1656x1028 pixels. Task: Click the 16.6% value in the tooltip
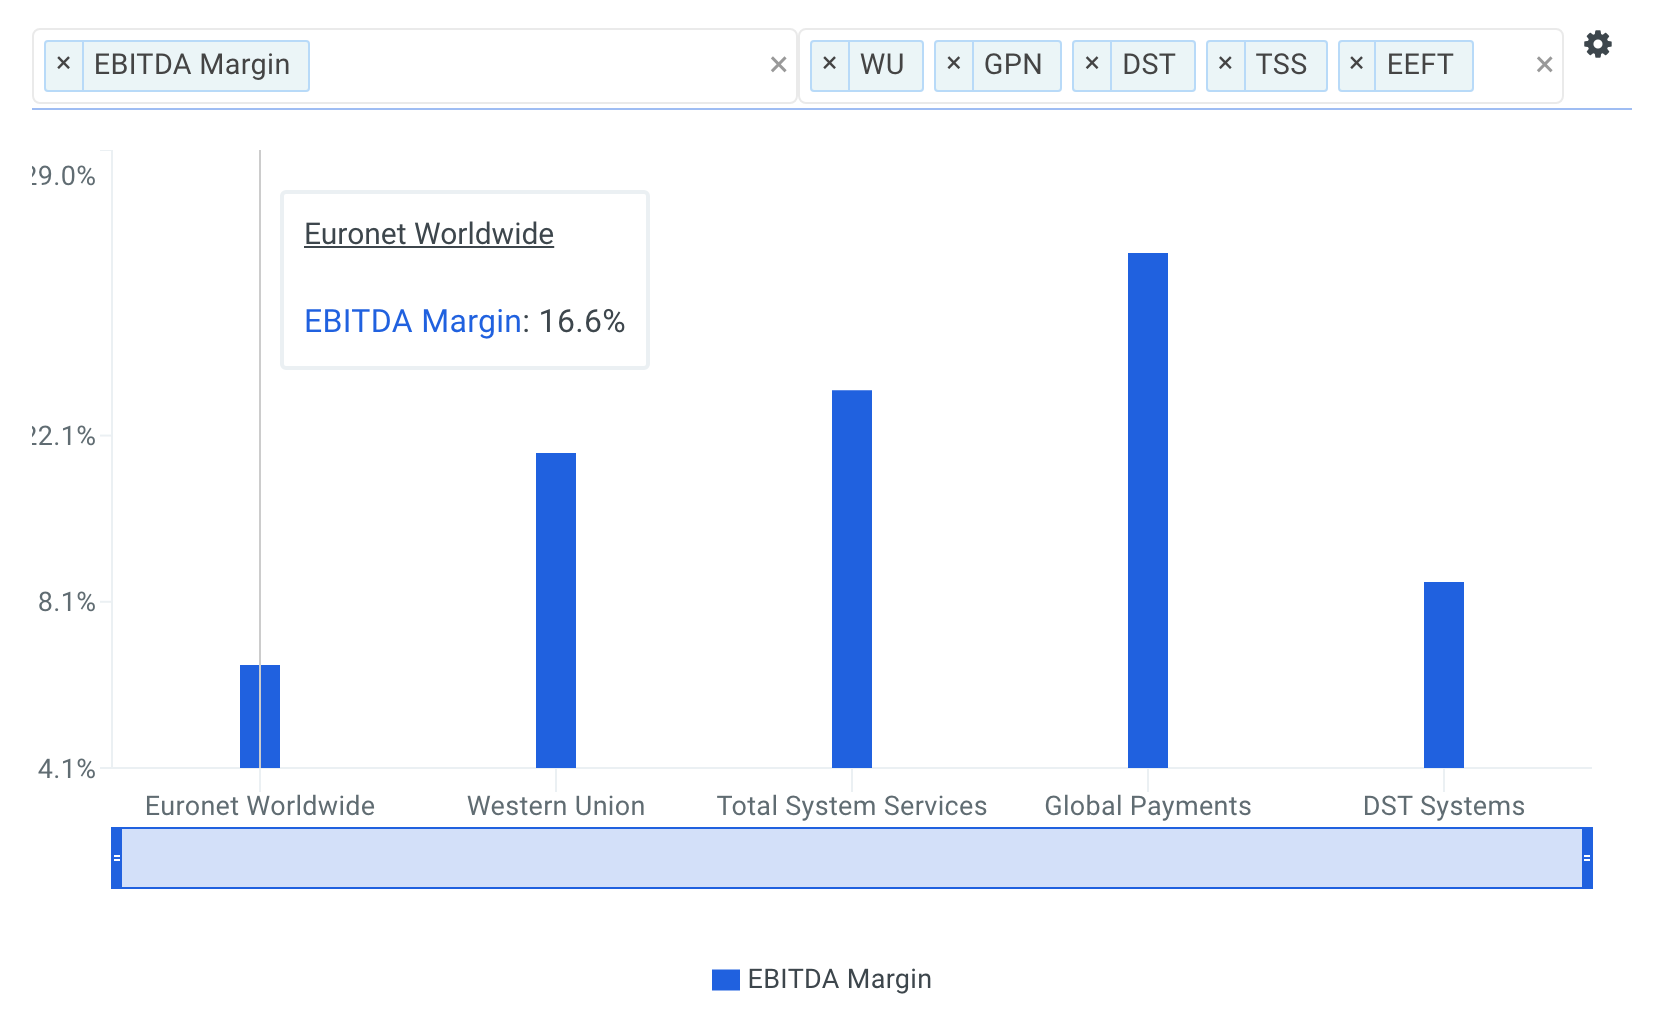point(582,321)
